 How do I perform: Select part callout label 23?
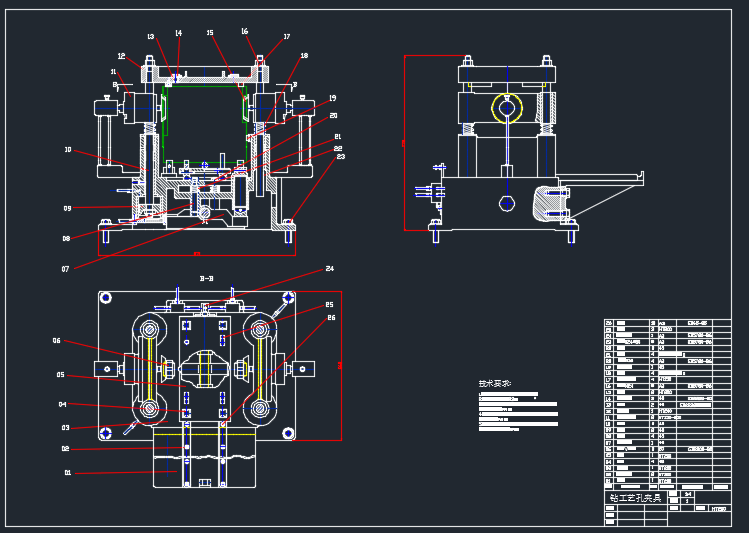point(341,157)
